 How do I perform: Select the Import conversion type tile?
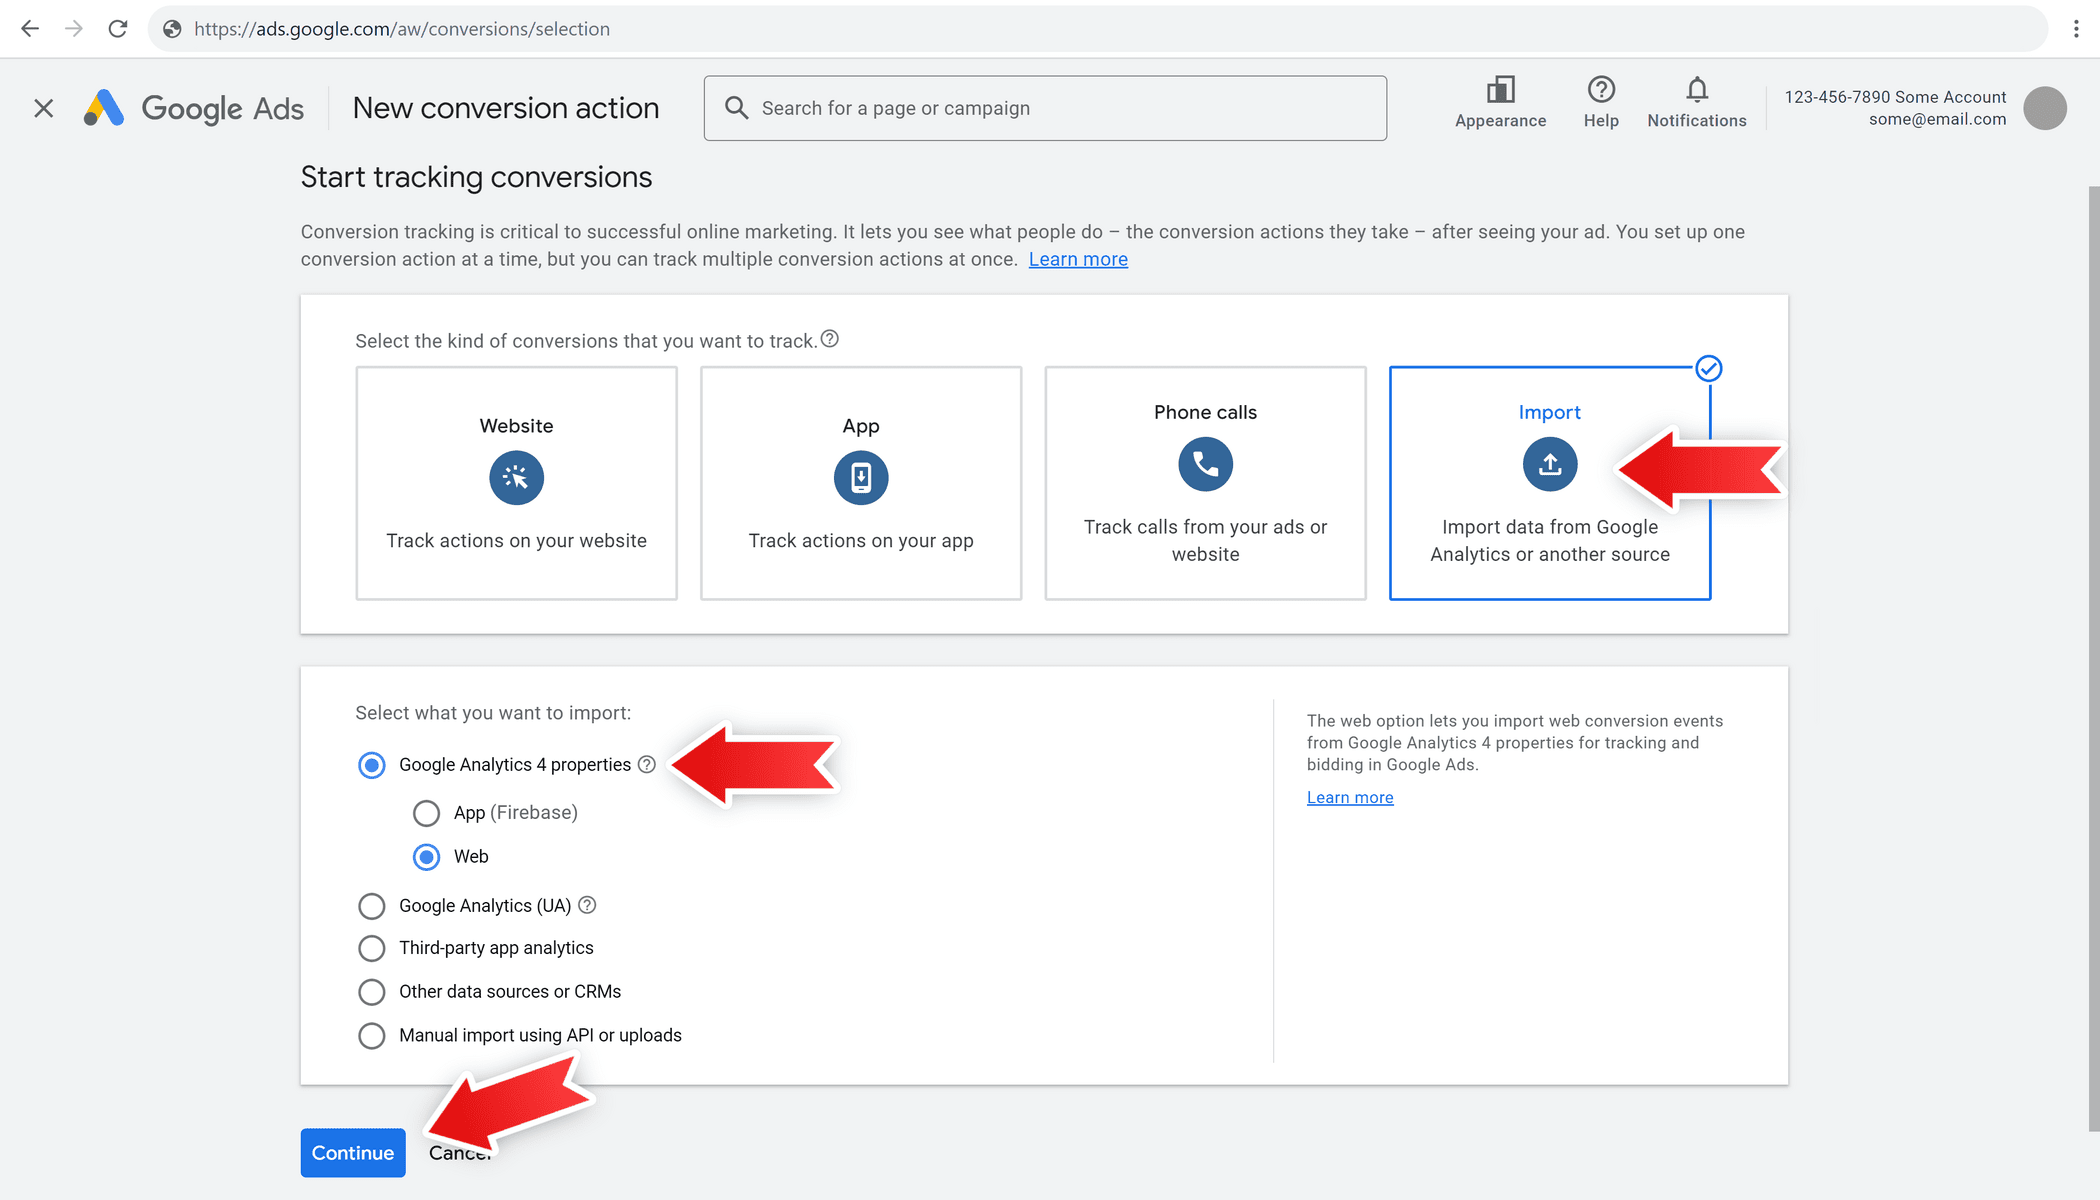[x=1549, y=483]
